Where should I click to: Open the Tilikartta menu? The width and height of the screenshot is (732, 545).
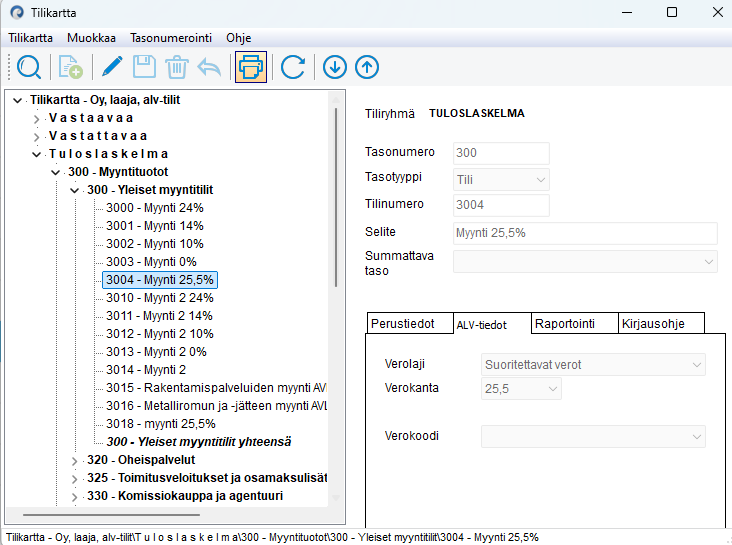30,38
